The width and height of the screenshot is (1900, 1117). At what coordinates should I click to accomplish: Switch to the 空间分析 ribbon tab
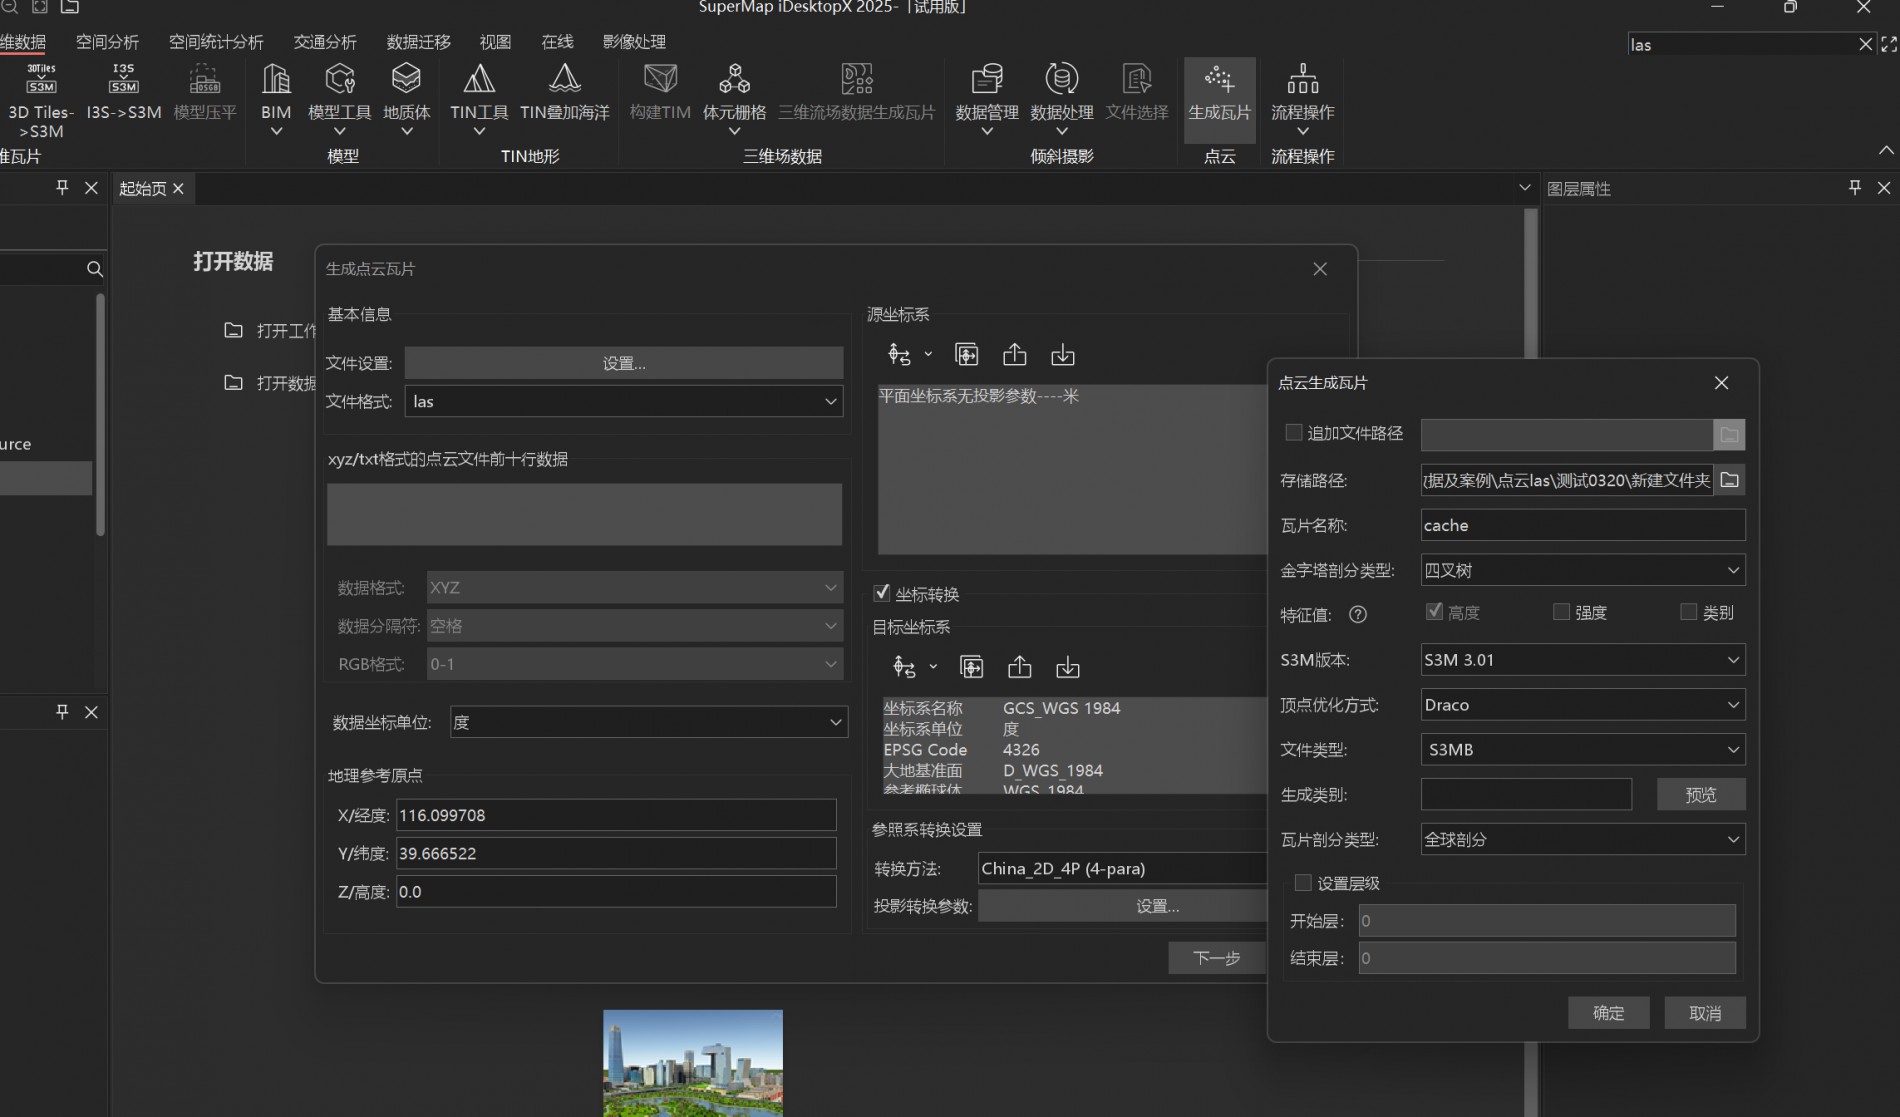pyautogui.click(x=107, y=42)
